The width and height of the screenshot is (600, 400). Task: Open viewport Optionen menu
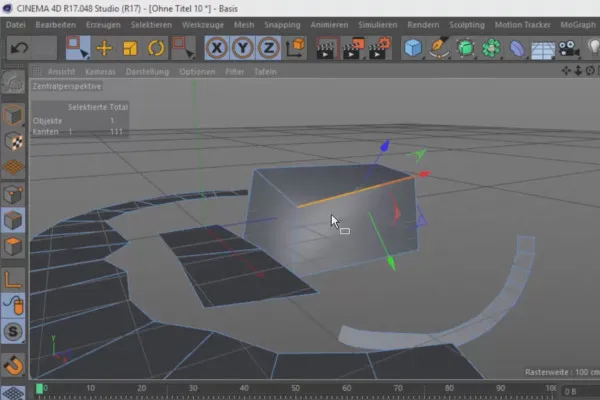[x=197, y=72]
